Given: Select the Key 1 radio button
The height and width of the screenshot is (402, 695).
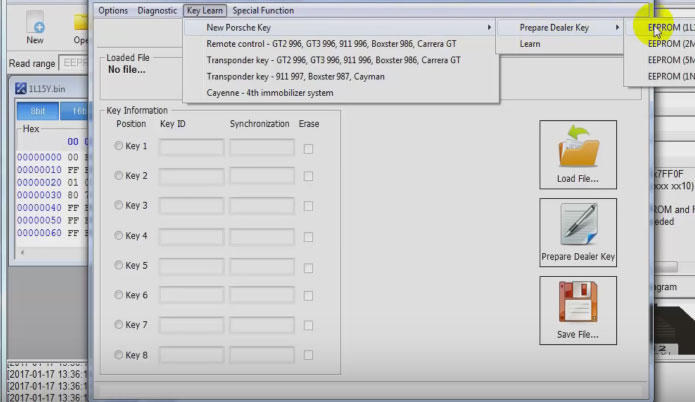Looking at the screenshot, I should [118, 146].
